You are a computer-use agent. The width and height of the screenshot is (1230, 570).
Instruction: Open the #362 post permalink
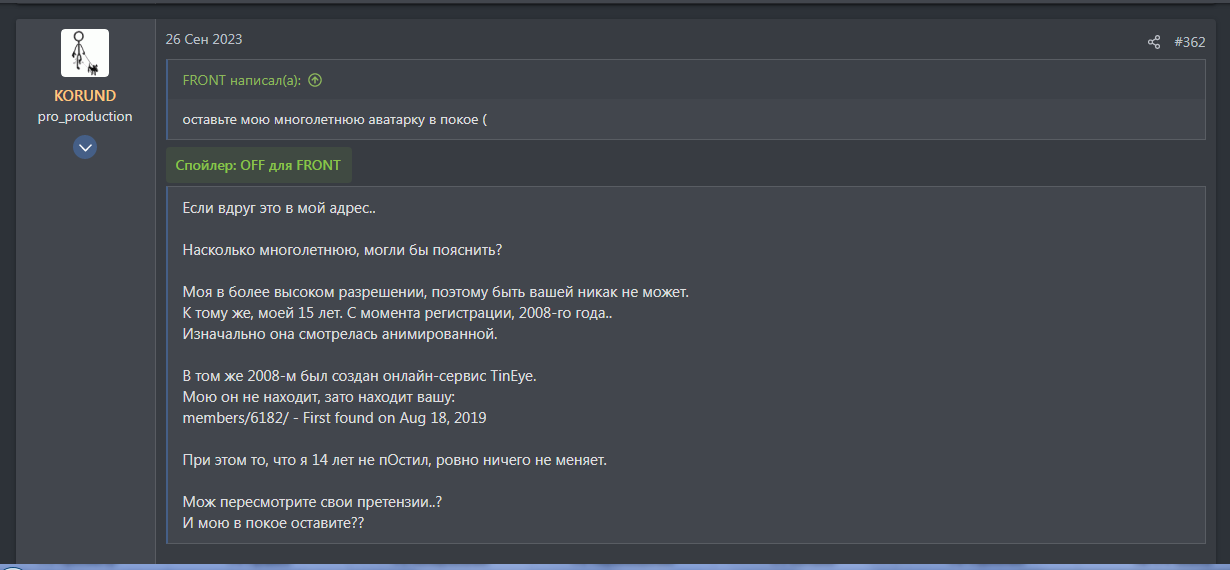(x=1189, y=42)
